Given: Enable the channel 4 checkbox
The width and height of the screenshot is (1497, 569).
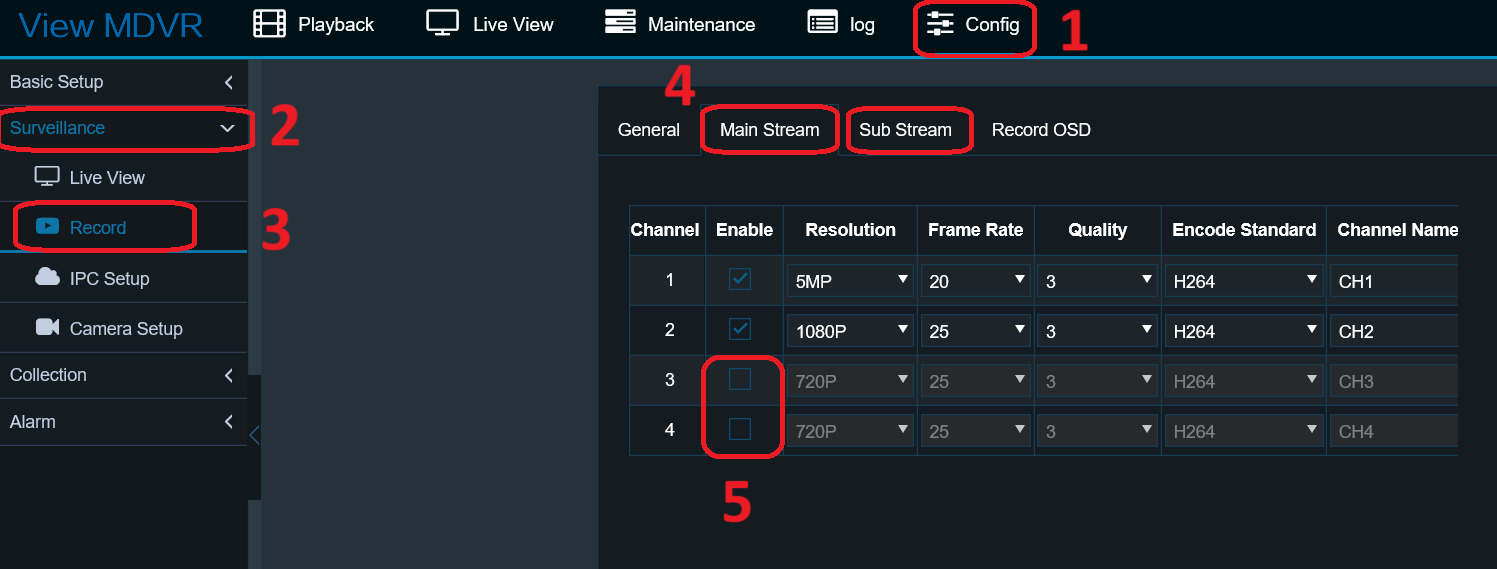Looking at the screenshot, I should pyautogui.click(x=740, y=429).
